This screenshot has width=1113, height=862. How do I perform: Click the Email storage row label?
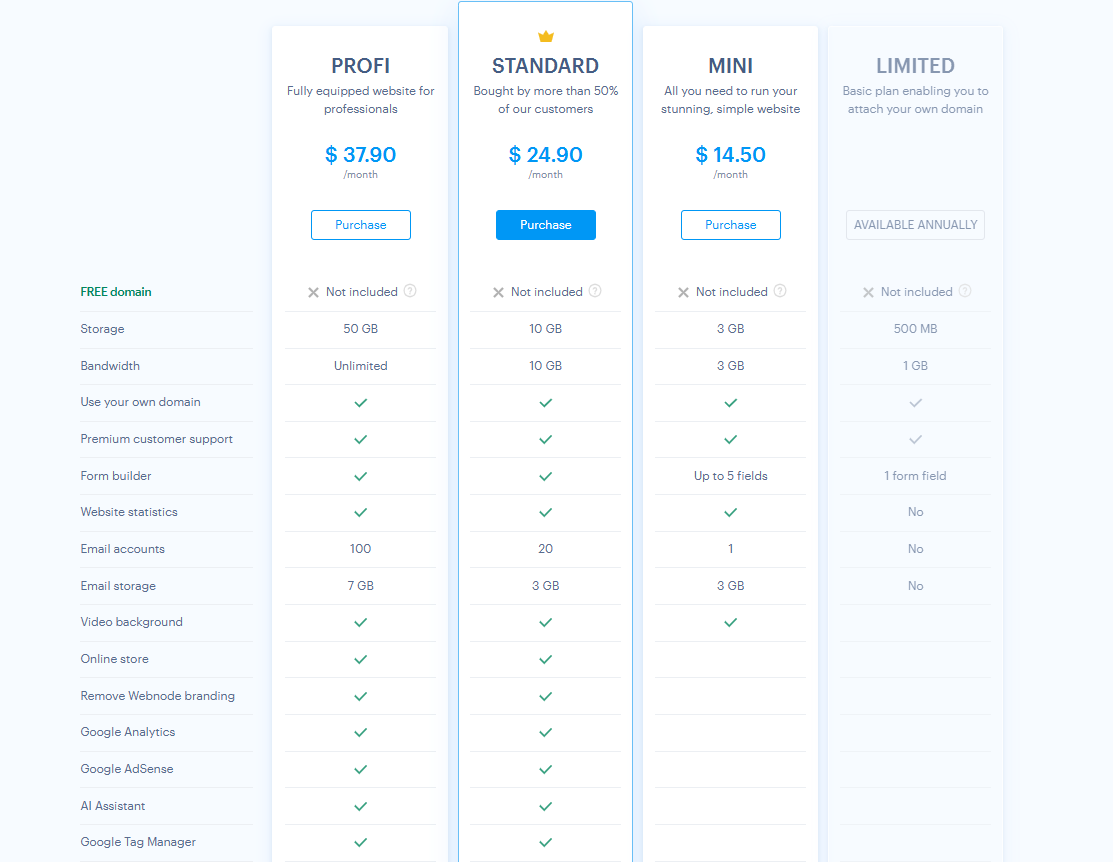118,586
